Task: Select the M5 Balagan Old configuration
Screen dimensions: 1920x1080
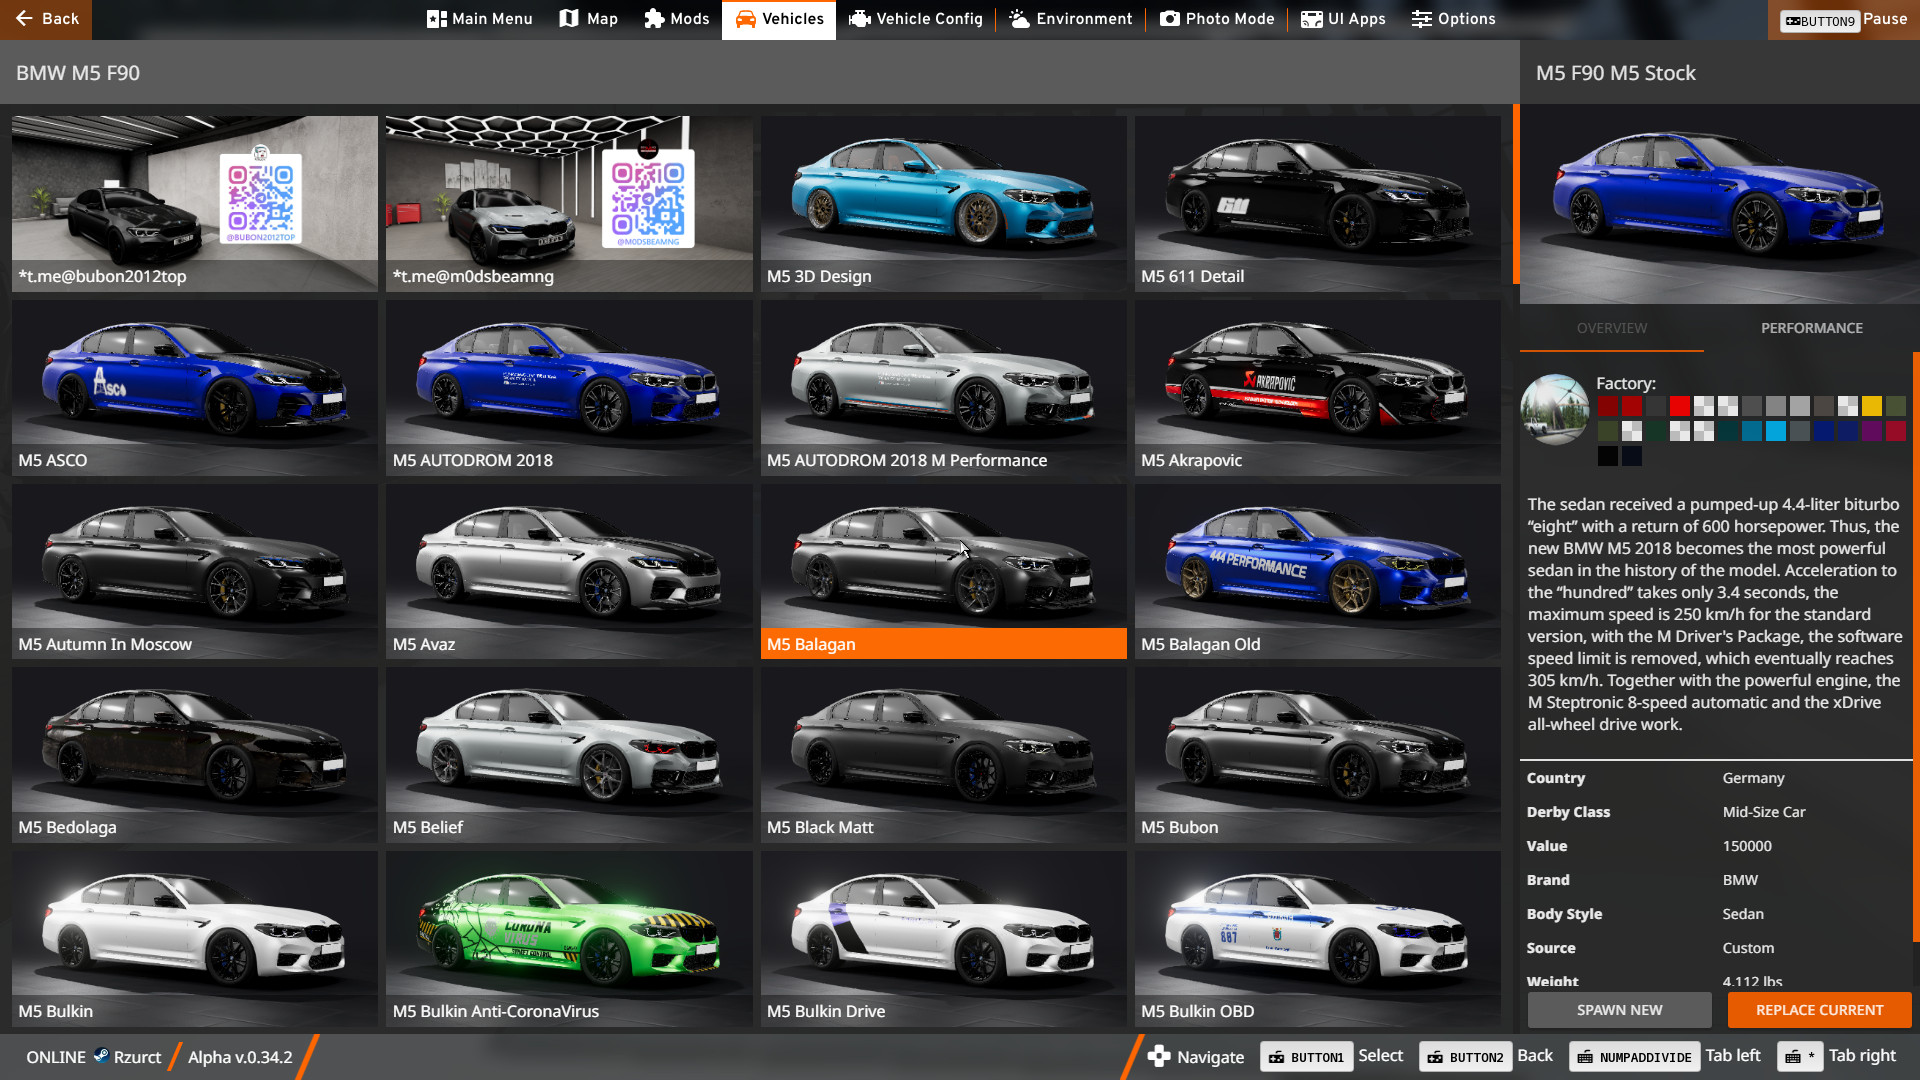Action: [1318, 572]
